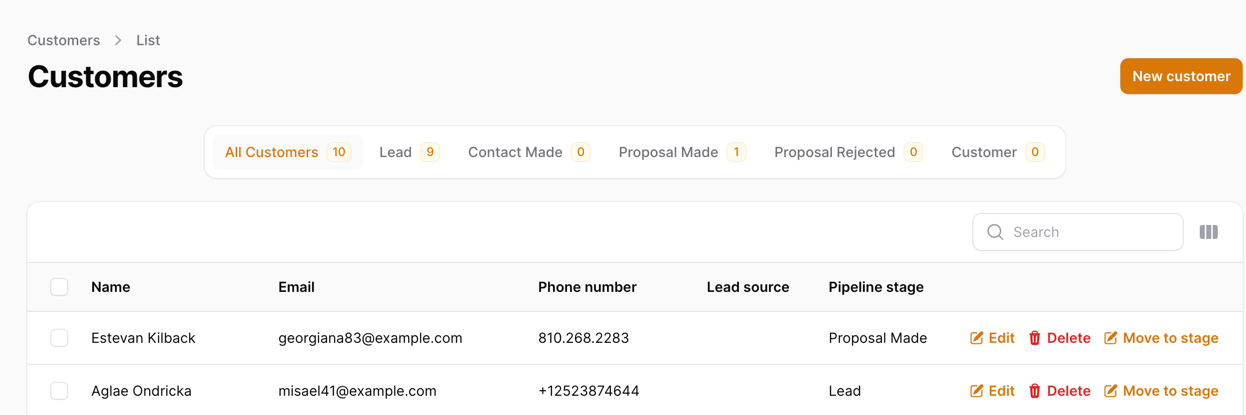Switch to the Proposal Made tab
Viewport: 1246px width, 415px height.
682,152
